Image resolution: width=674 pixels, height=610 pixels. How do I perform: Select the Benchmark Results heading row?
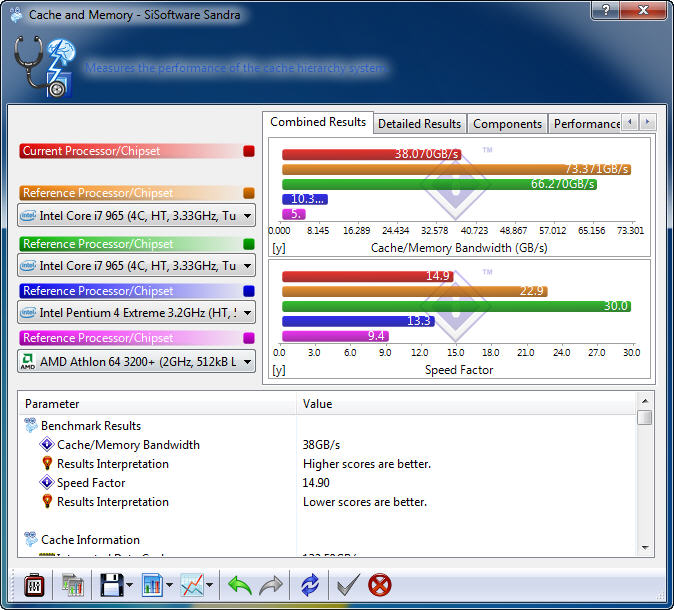[329, 426]
